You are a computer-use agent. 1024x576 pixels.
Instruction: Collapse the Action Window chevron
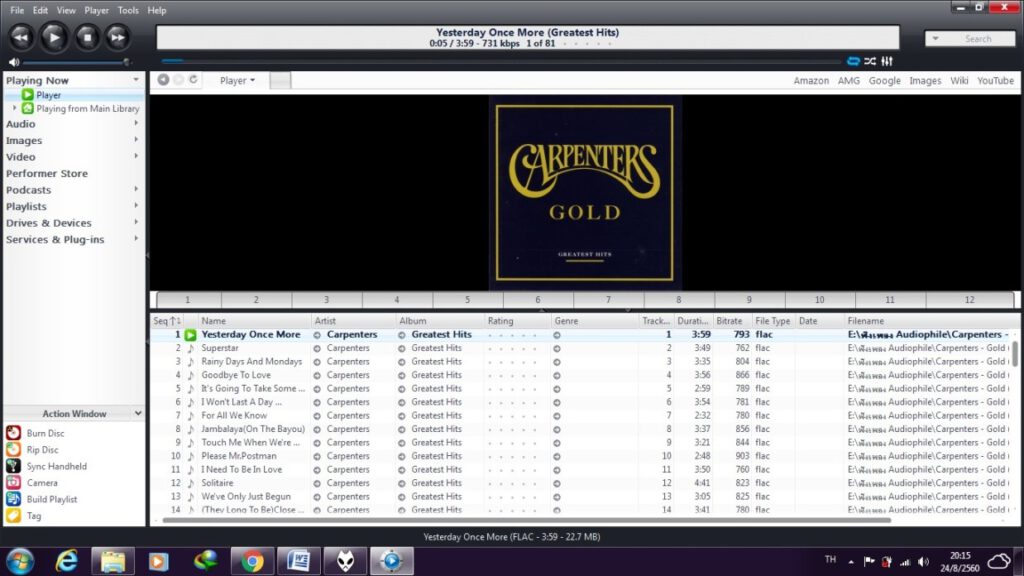point(138,413)
